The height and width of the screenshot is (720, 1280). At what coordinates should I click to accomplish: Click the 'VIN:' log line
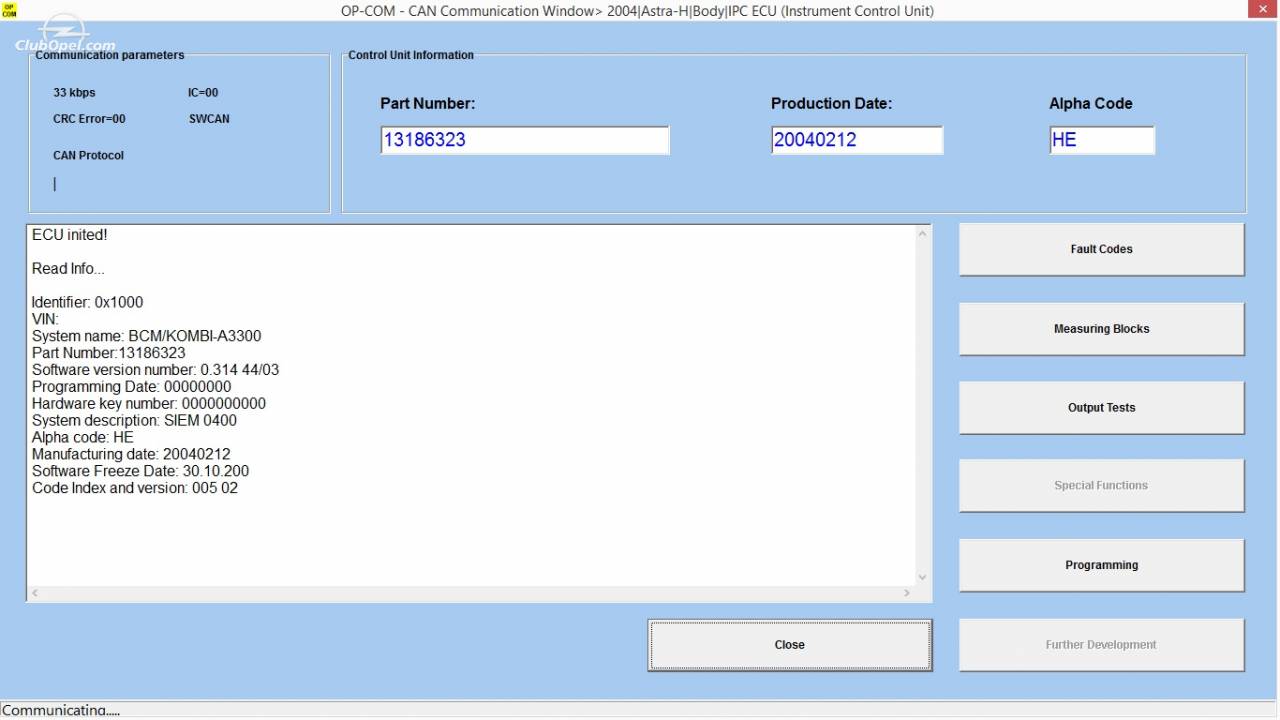click(x=45, y=319)
